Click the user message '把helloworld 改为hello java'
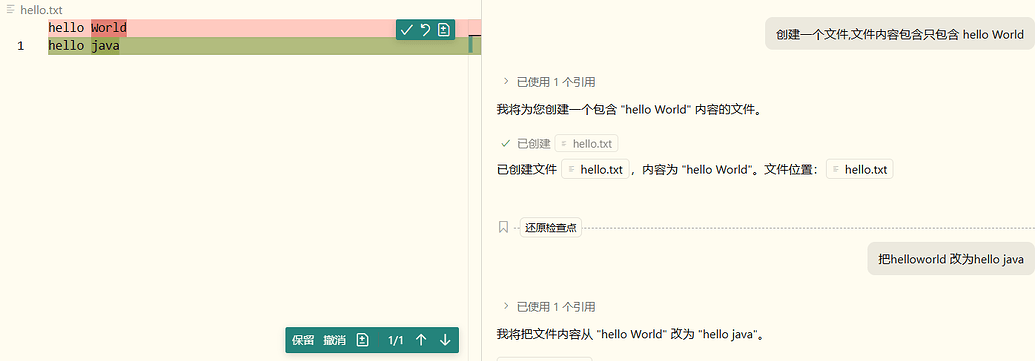 point(951,259)
